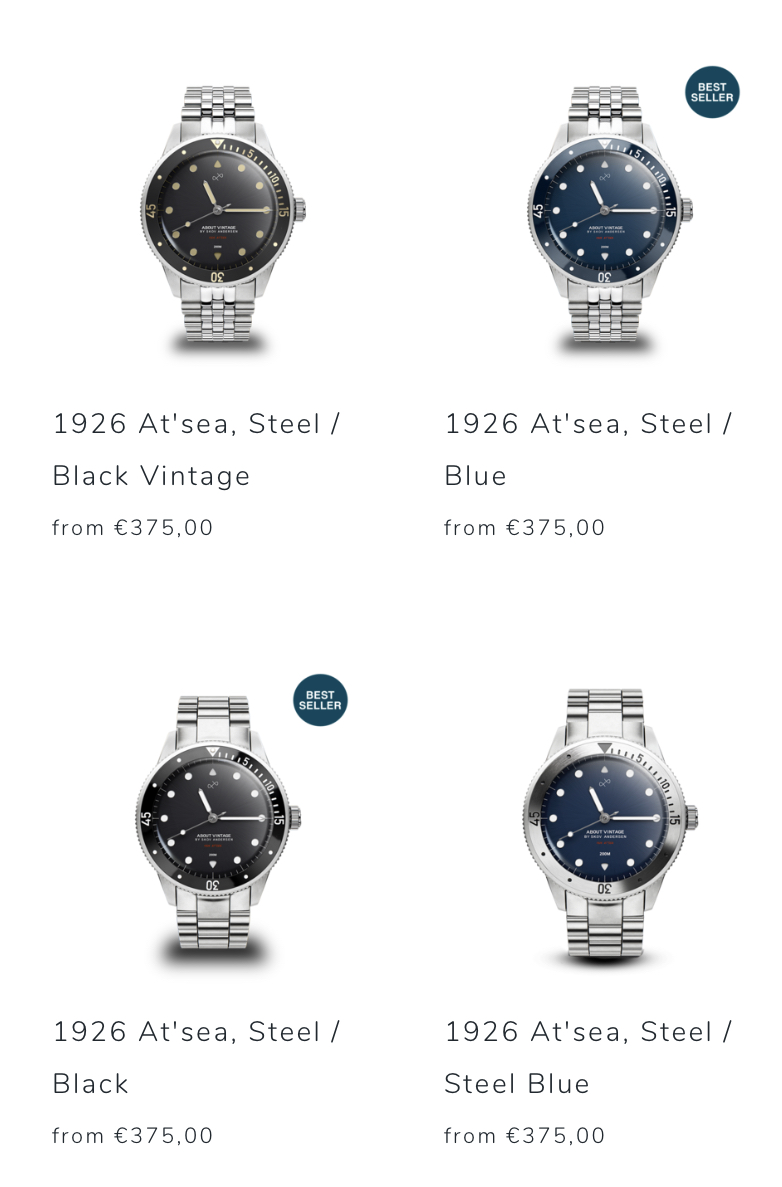Open the '1926 At'sea, Steel / Steel Blue' title link

pos(588,1058)
